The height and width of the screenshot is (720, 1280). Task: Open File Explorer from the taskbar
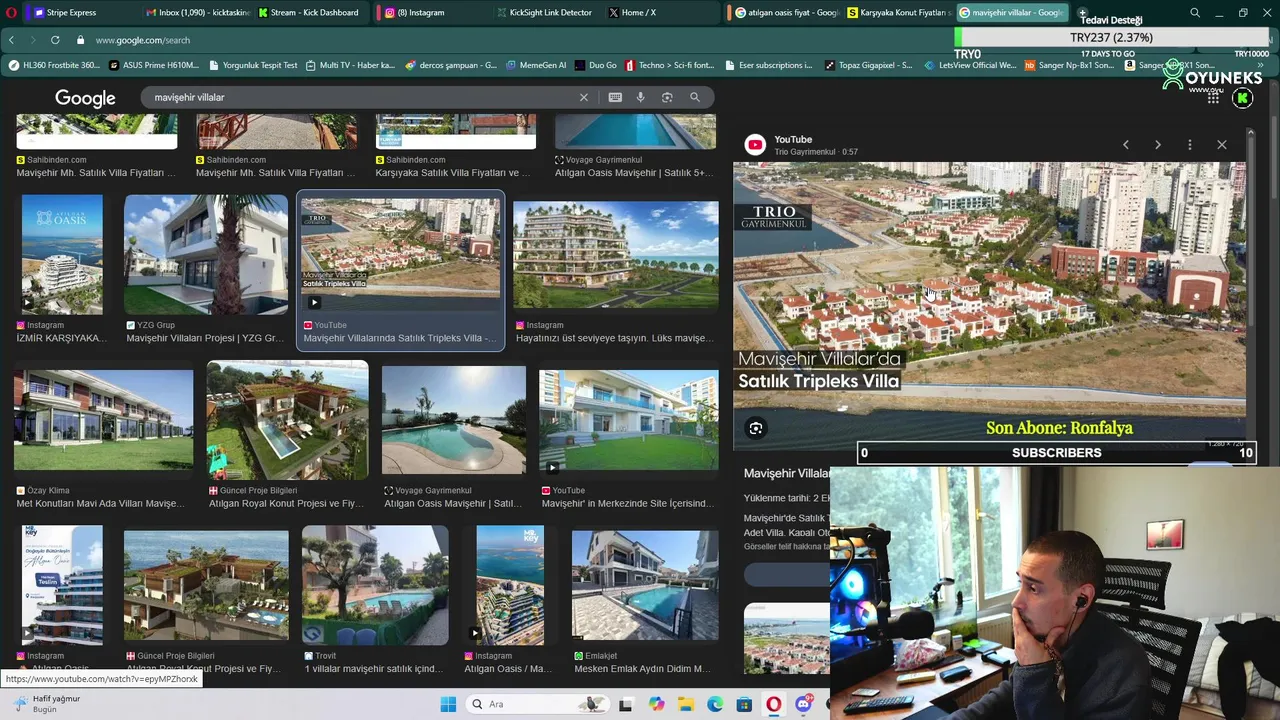[x=686, y=704]
